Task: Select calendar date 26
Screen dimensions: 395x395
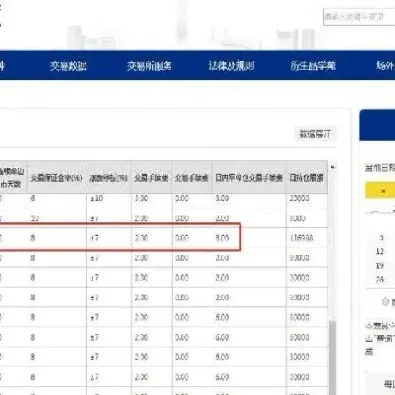Action: click(x=380, y=279)
